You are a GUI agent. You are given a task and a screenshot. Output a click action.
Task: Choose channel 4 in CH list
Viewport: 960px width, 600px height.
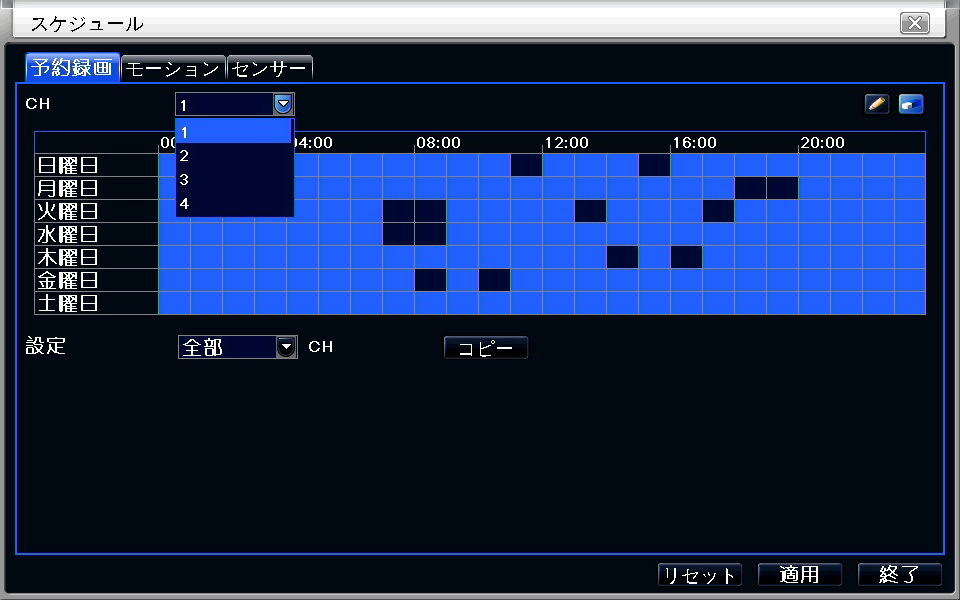pyautogui.click(x=234, y=203)
